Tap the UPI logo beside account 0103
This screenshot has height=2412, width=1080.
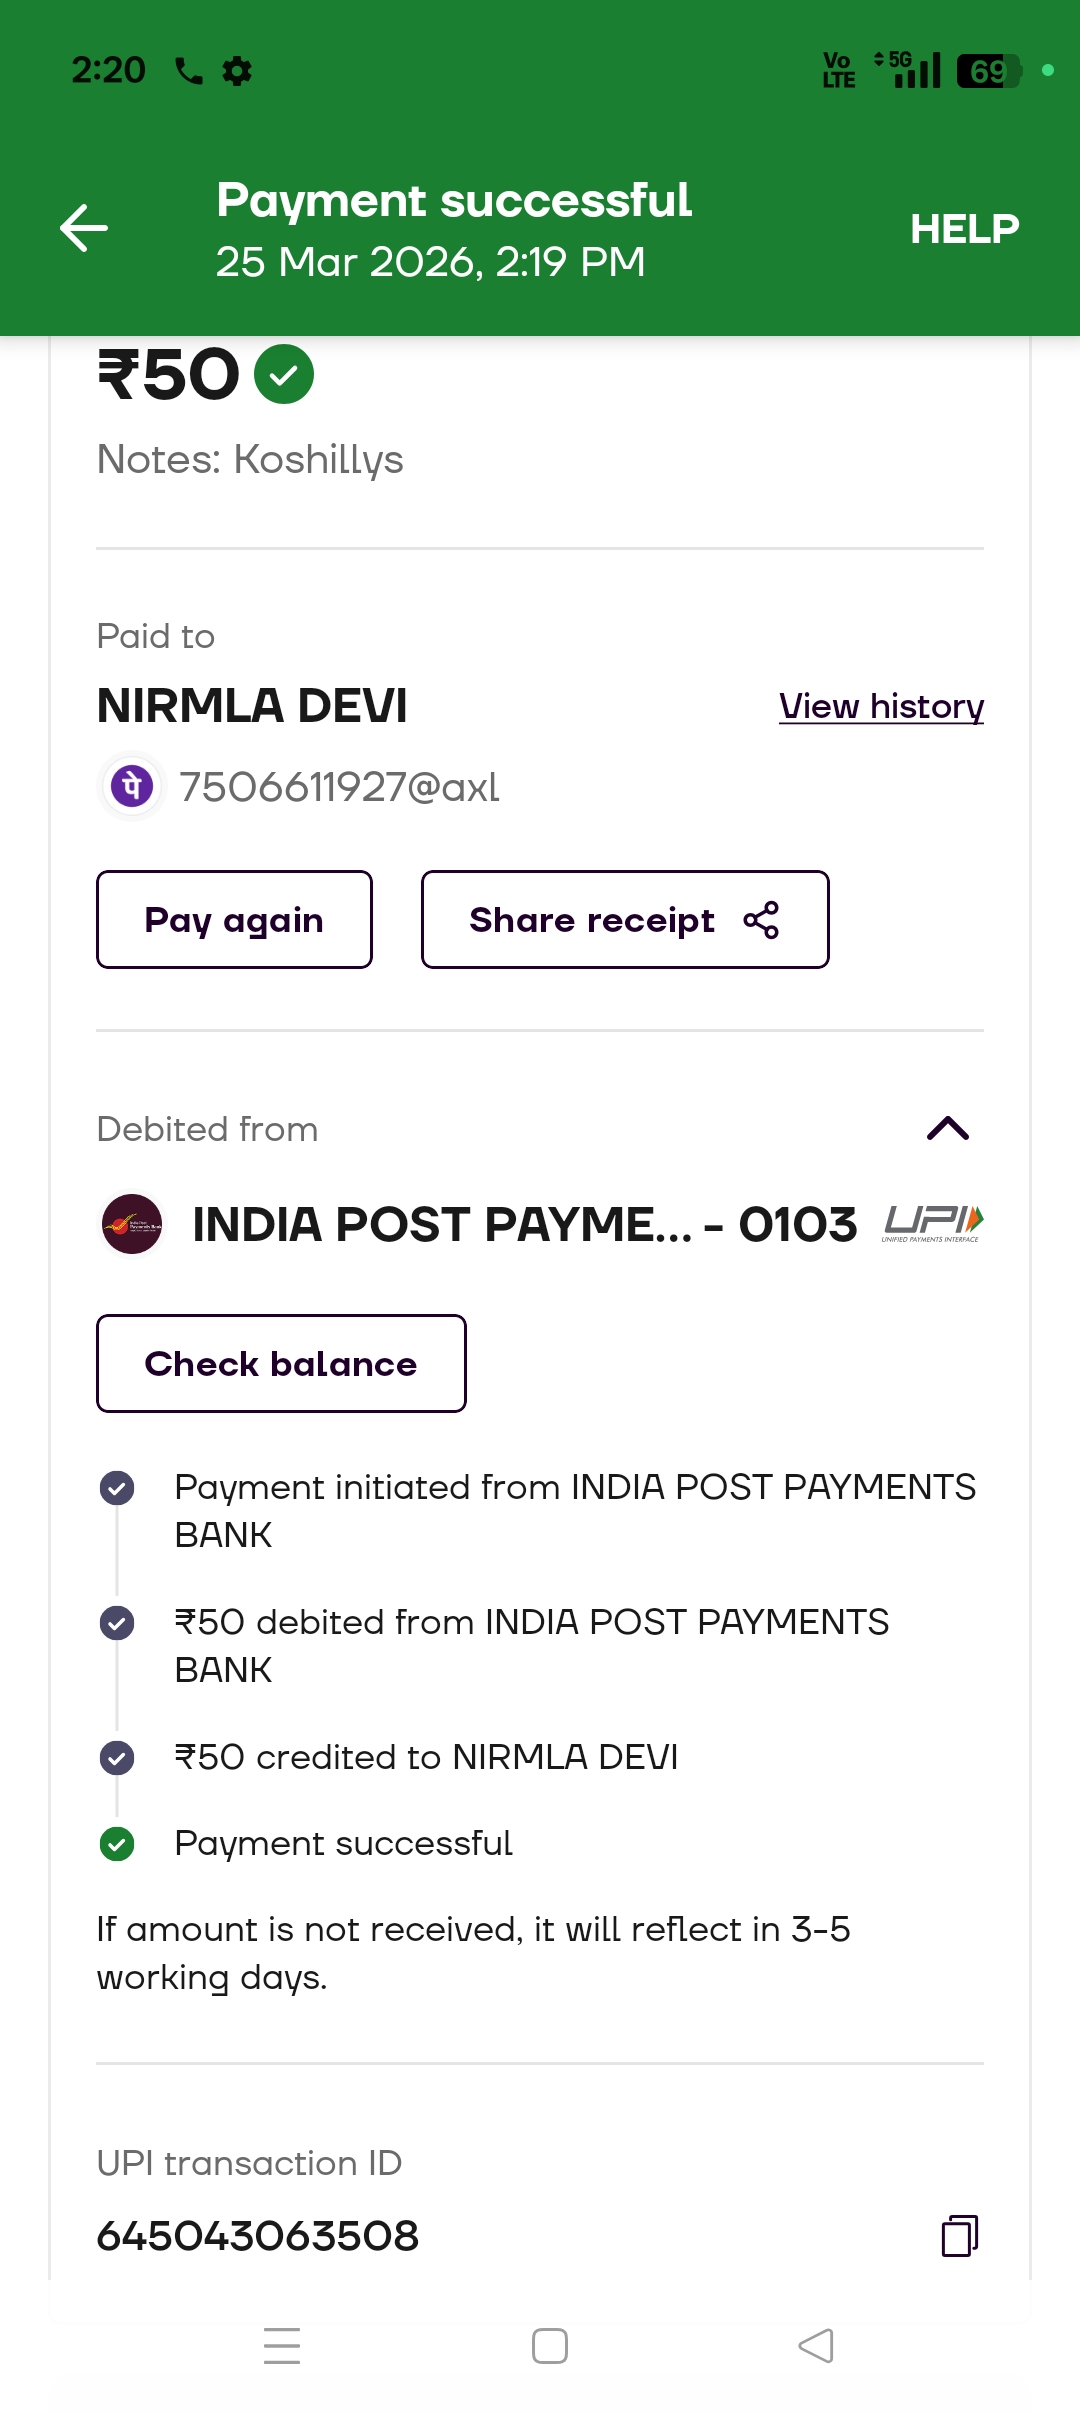933,1223
